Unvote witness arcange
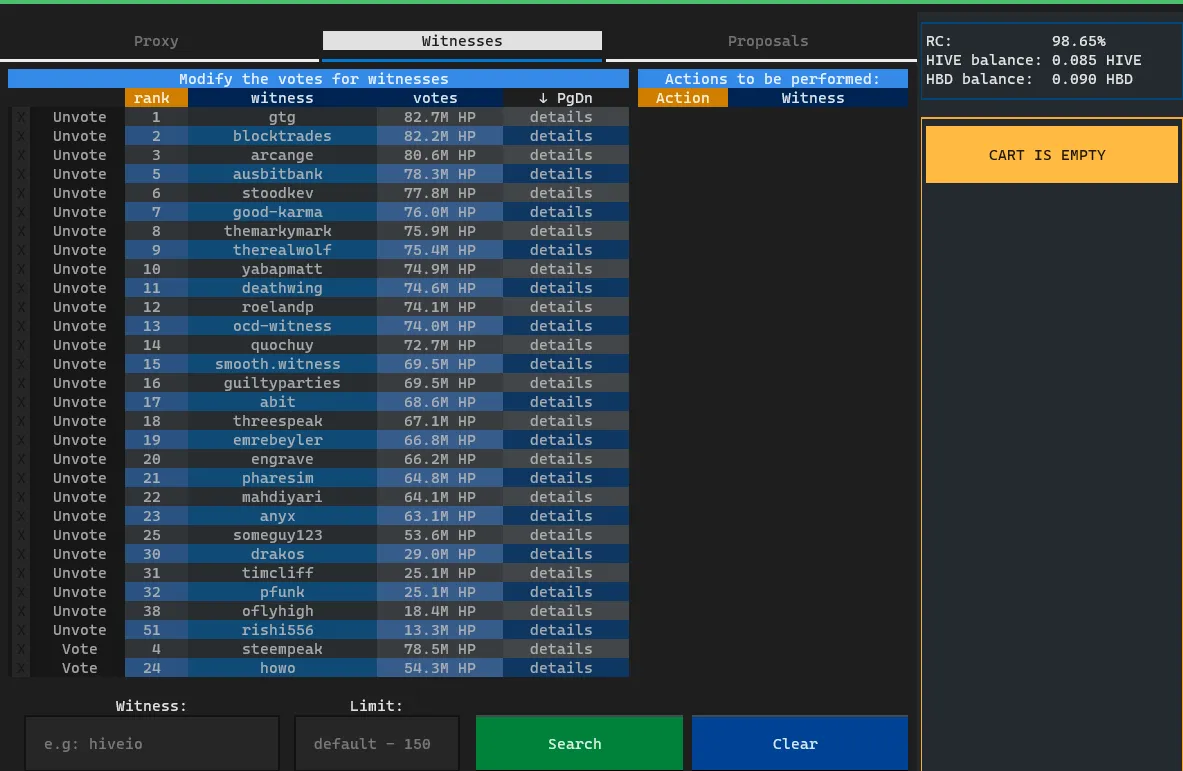 tap(79, 155)
